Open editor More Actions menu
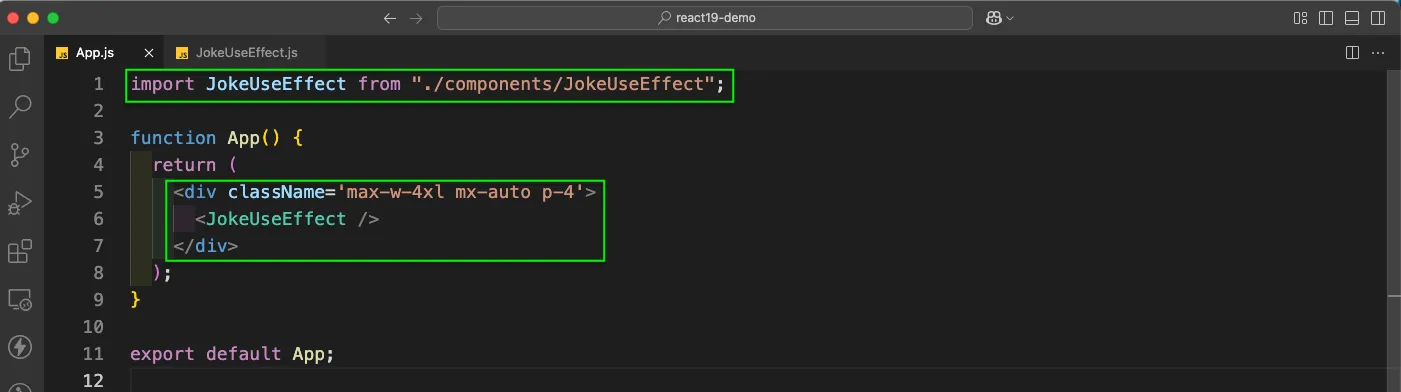 [x=1379, y=52]
